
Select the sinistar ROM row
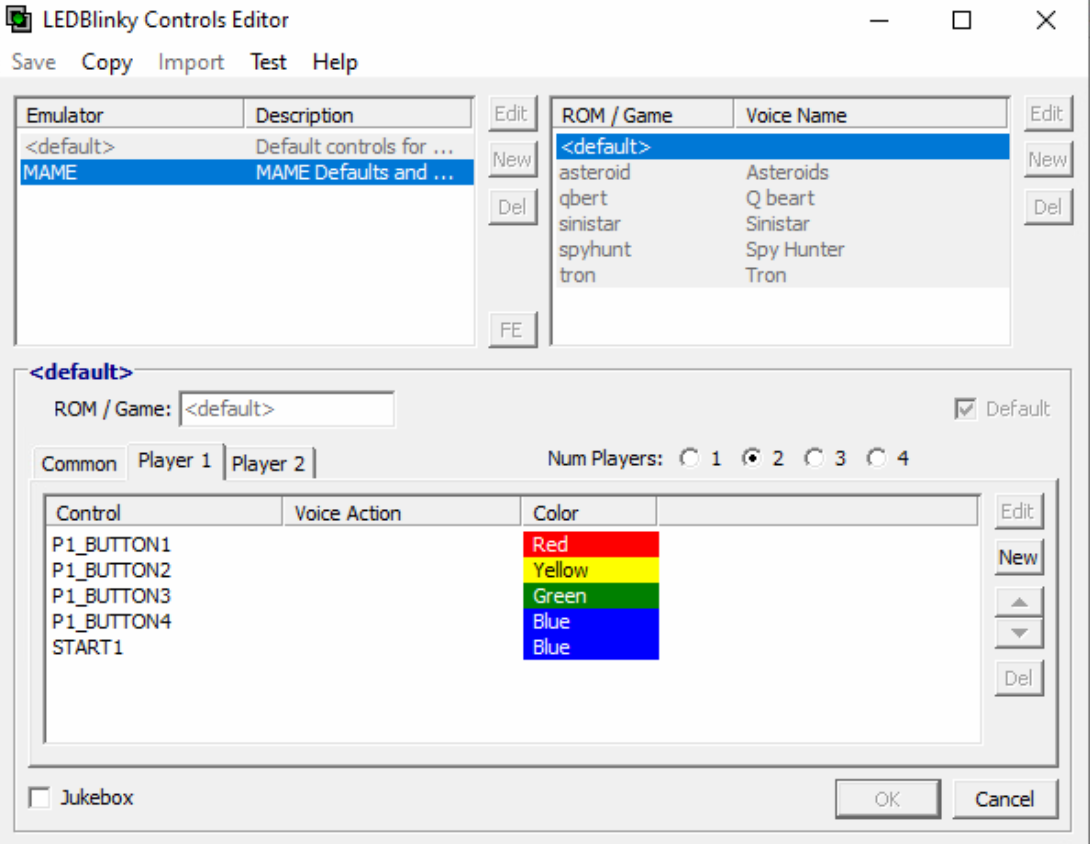[x=783, y=224]
